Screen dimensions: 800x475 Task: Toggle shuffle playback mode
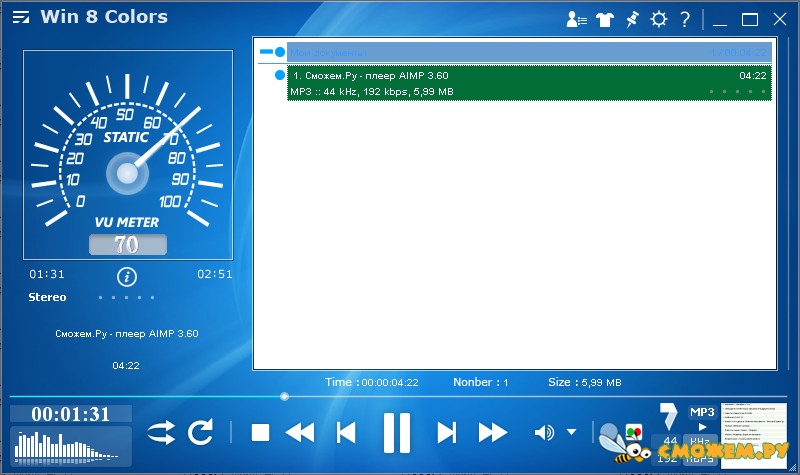pyautogui.click(x=161, y=433)
